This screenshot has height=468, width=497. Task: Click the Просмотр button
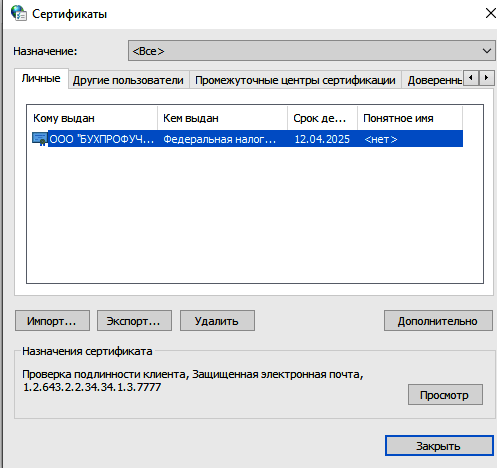[445, 395]
